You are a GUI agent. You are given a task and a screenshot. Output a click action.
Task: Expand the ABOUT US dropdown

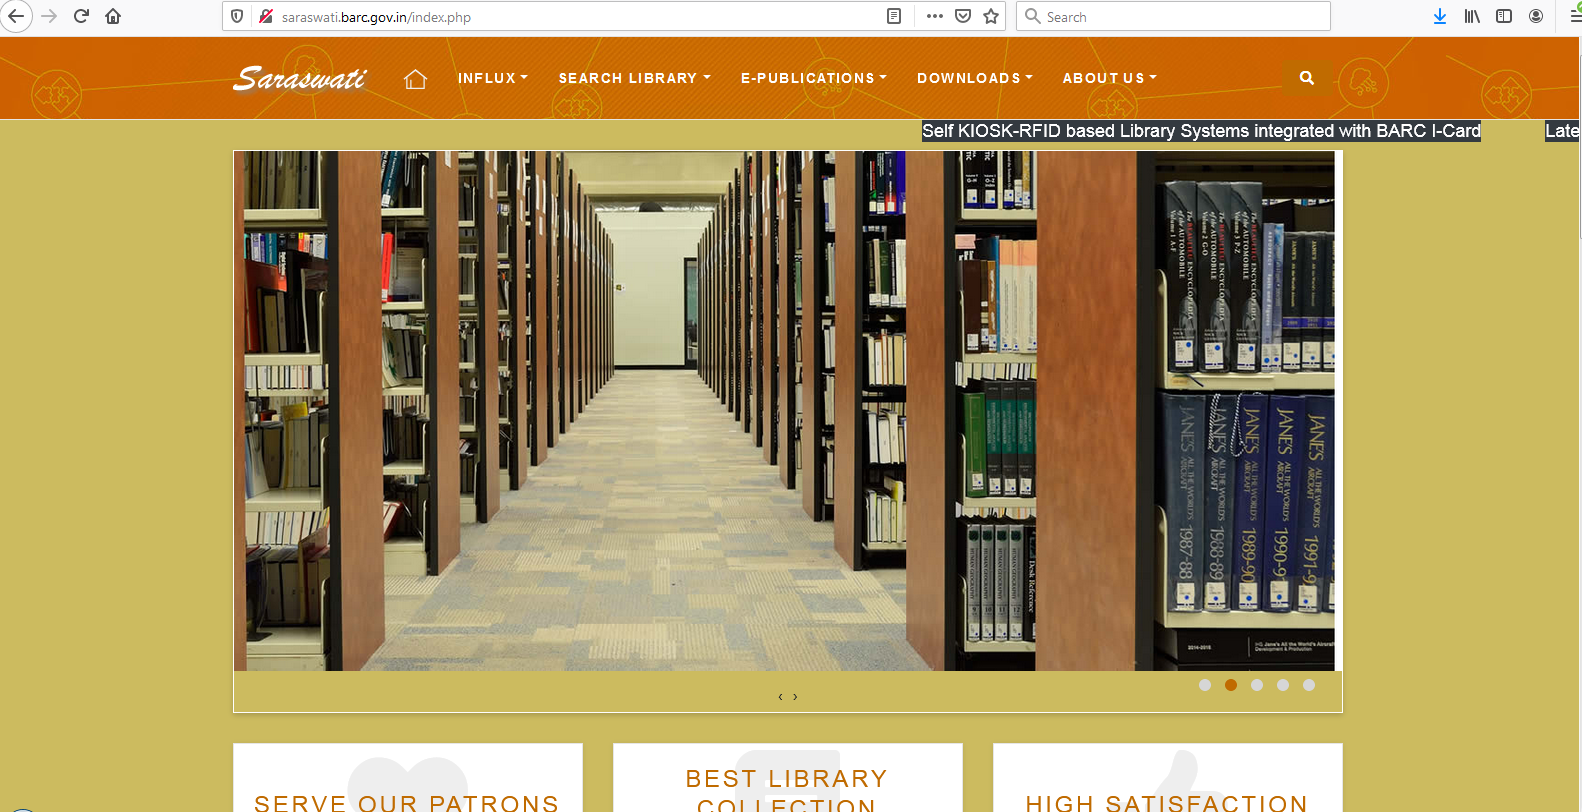pos(1110,78)
